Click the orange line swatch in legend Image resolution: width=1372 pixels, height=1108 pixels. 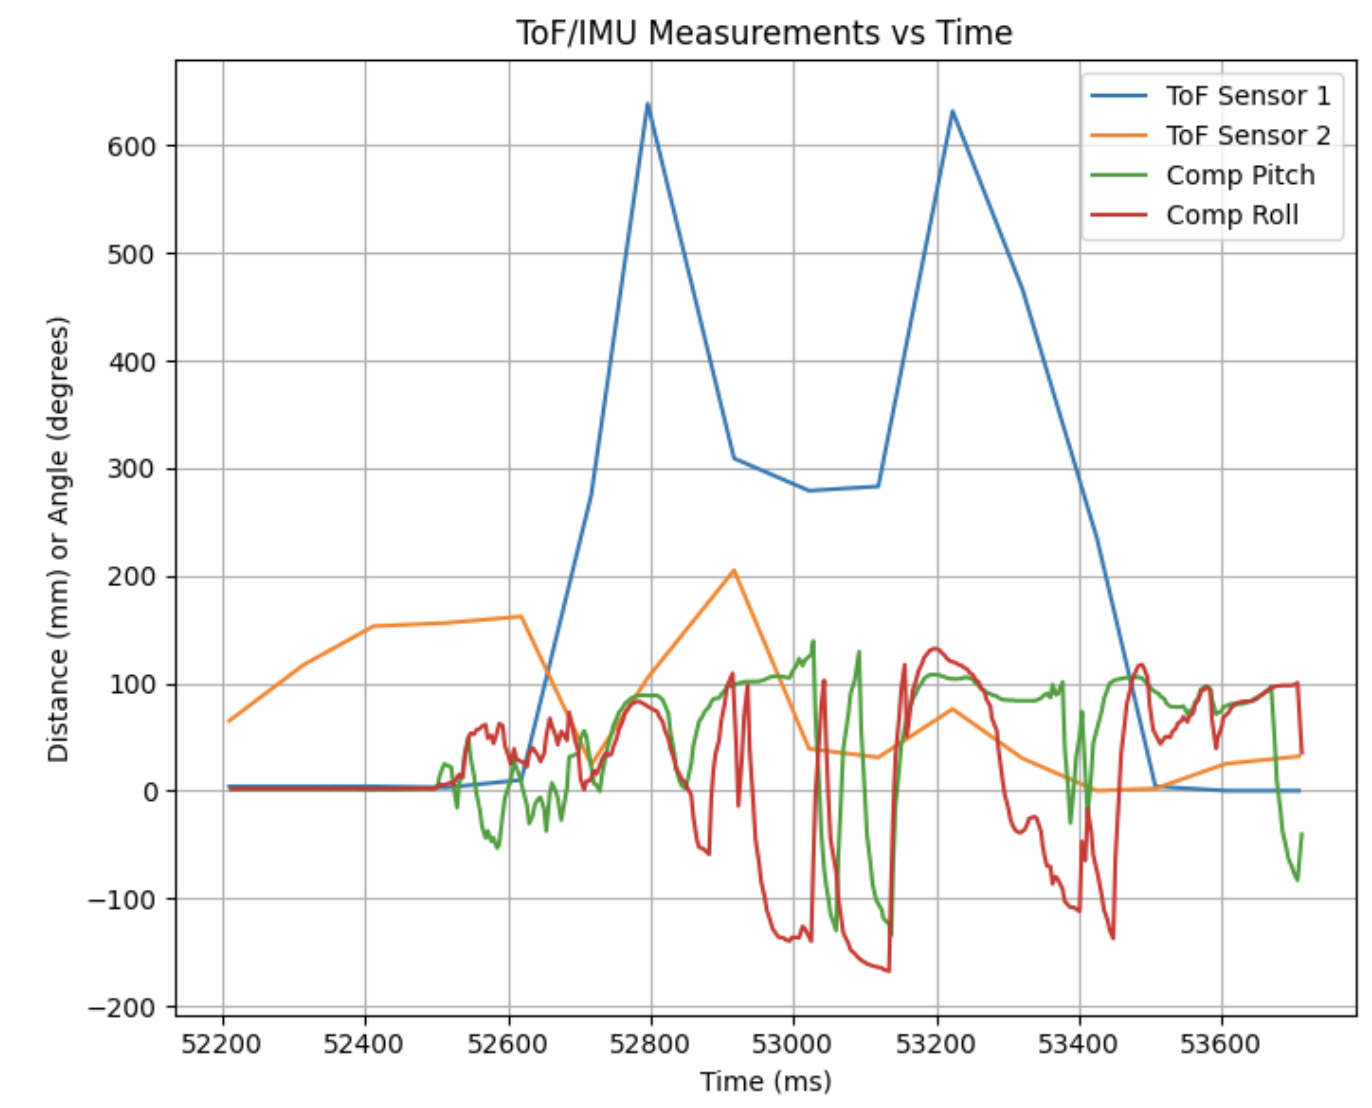click(x=1119, y=136)
